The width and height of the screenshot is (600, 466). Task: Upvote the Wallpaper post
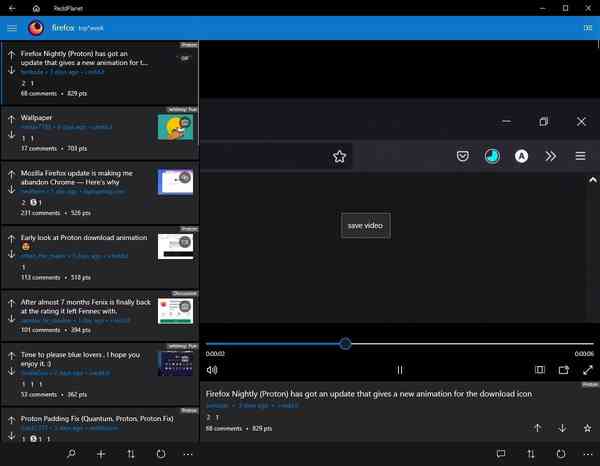pos(10,120)
